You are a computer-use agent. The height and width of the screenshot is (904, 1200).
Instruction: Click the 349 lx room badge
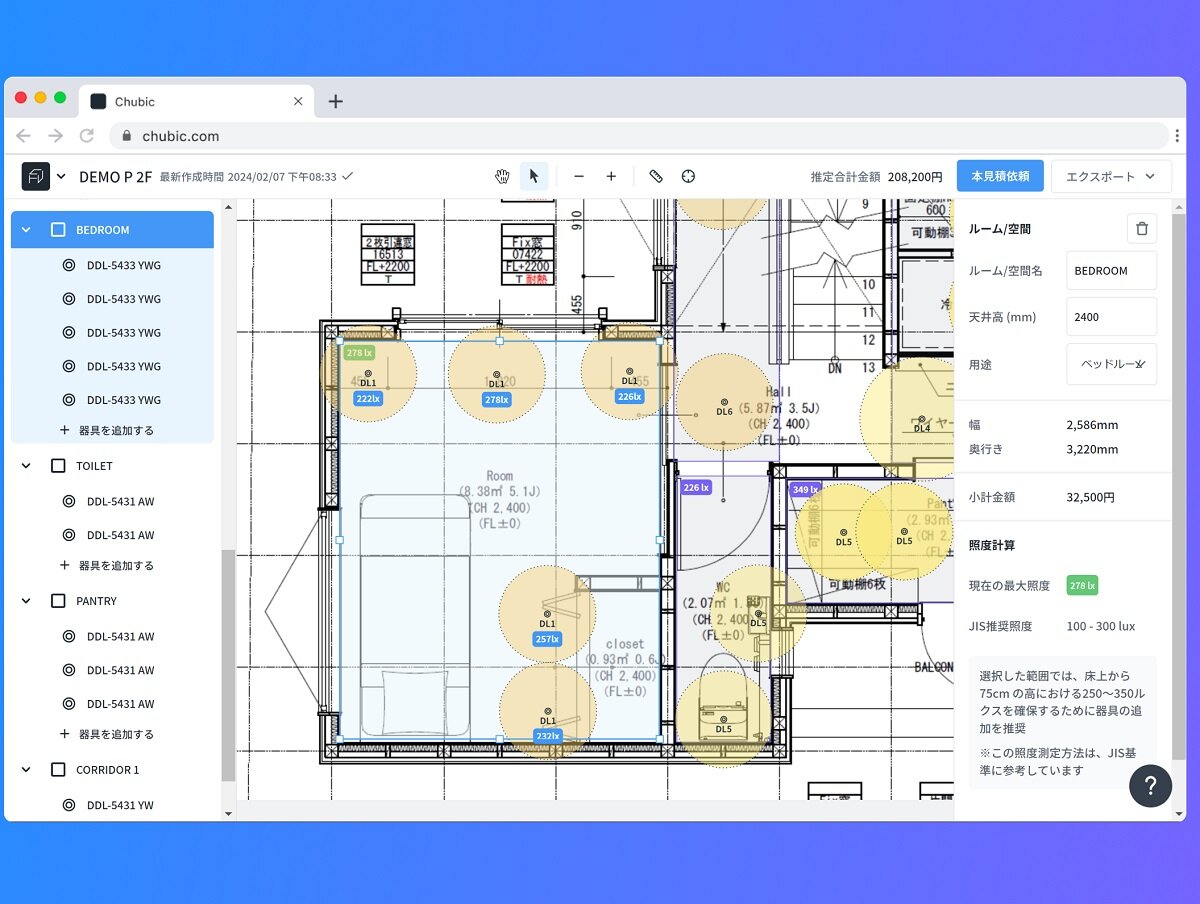point(805,490)
